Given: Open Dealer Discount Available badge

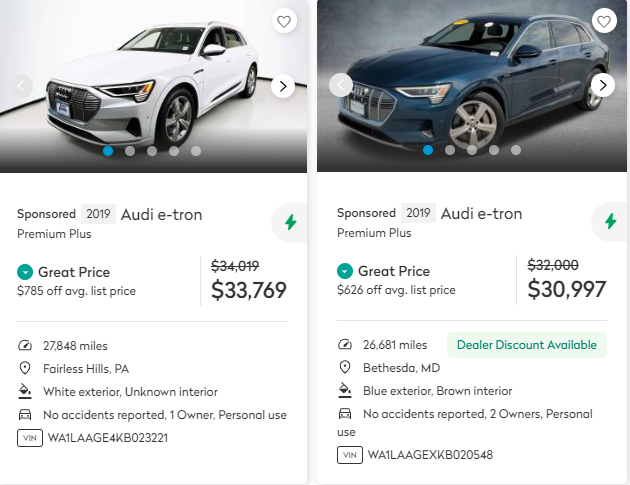Looking at the screenshot, I should (526, 345).
